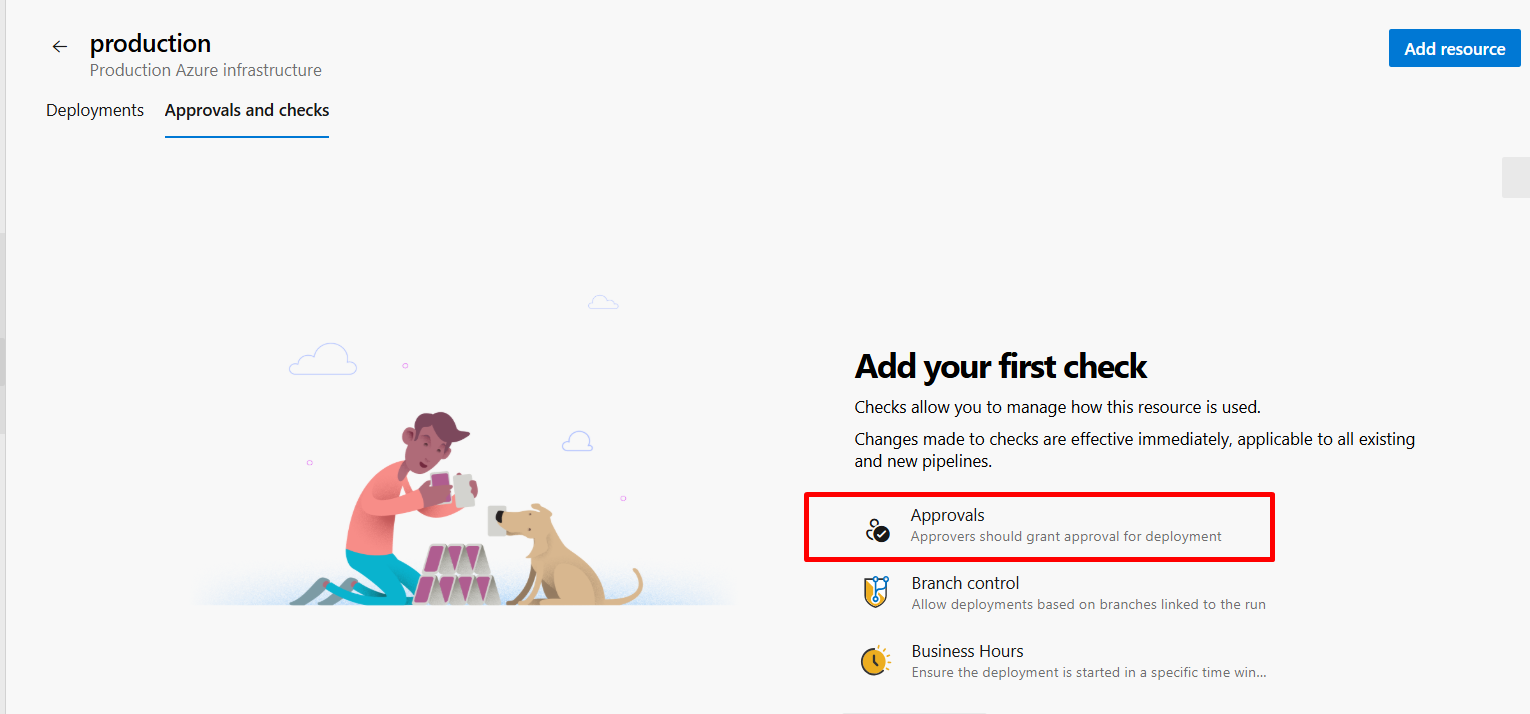Click the Add your first check heading
This screenshot has width=1530, height=714.
pos(1000,367)
